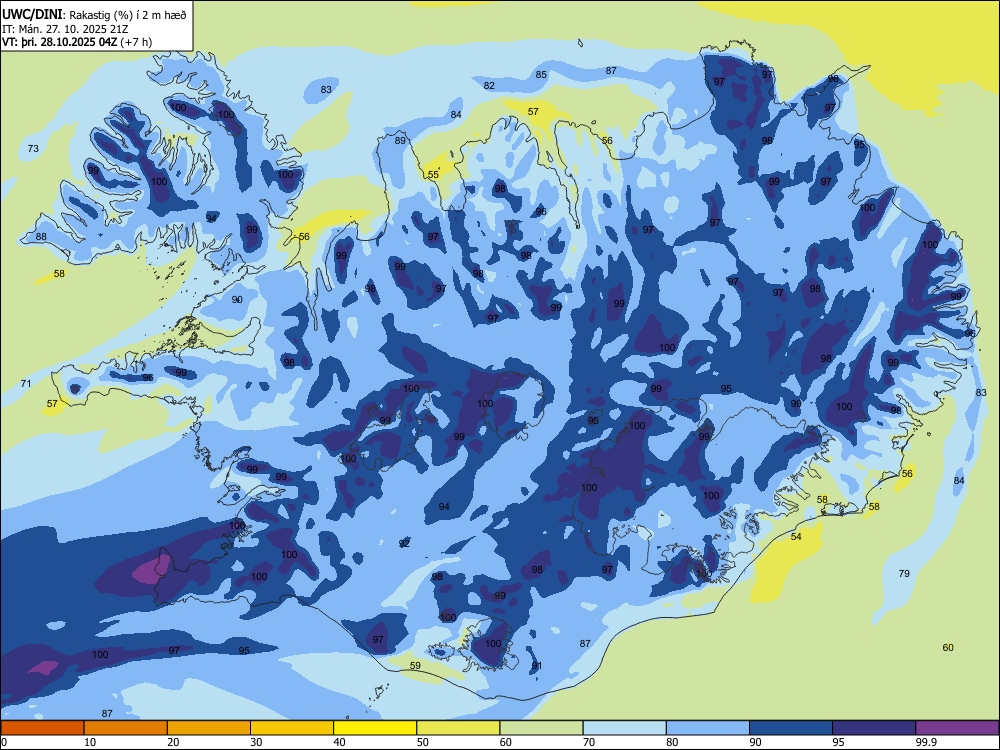The image size is (1000, 750).
Task: Click the 'VT: þri. 28.10.2025 04Z' line
Action: pyautogui.click(x=58, y=42)
